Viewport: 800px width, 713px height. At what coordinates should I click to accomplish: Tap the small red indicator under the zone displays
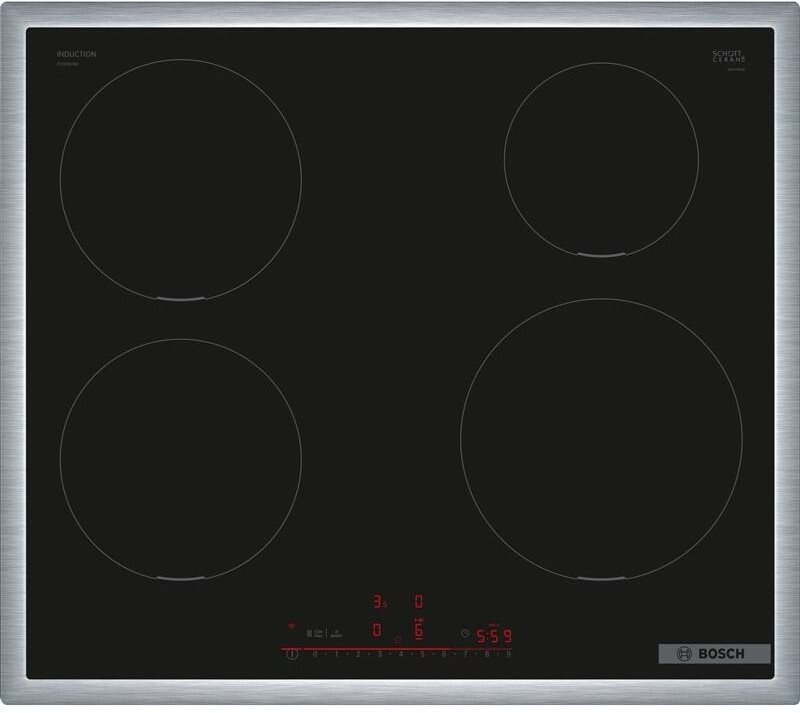[x=398, y=638]
